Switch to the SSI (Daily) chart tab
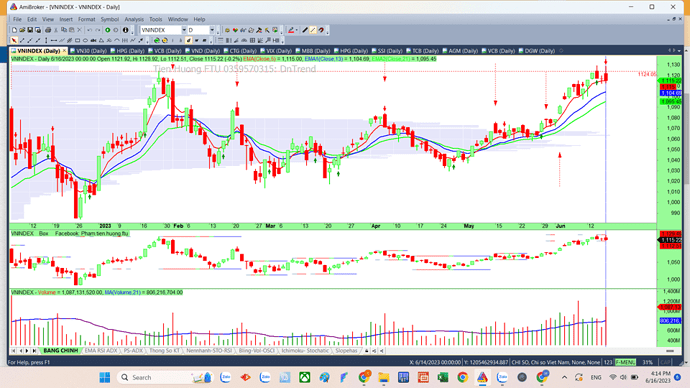 (387, 51)
